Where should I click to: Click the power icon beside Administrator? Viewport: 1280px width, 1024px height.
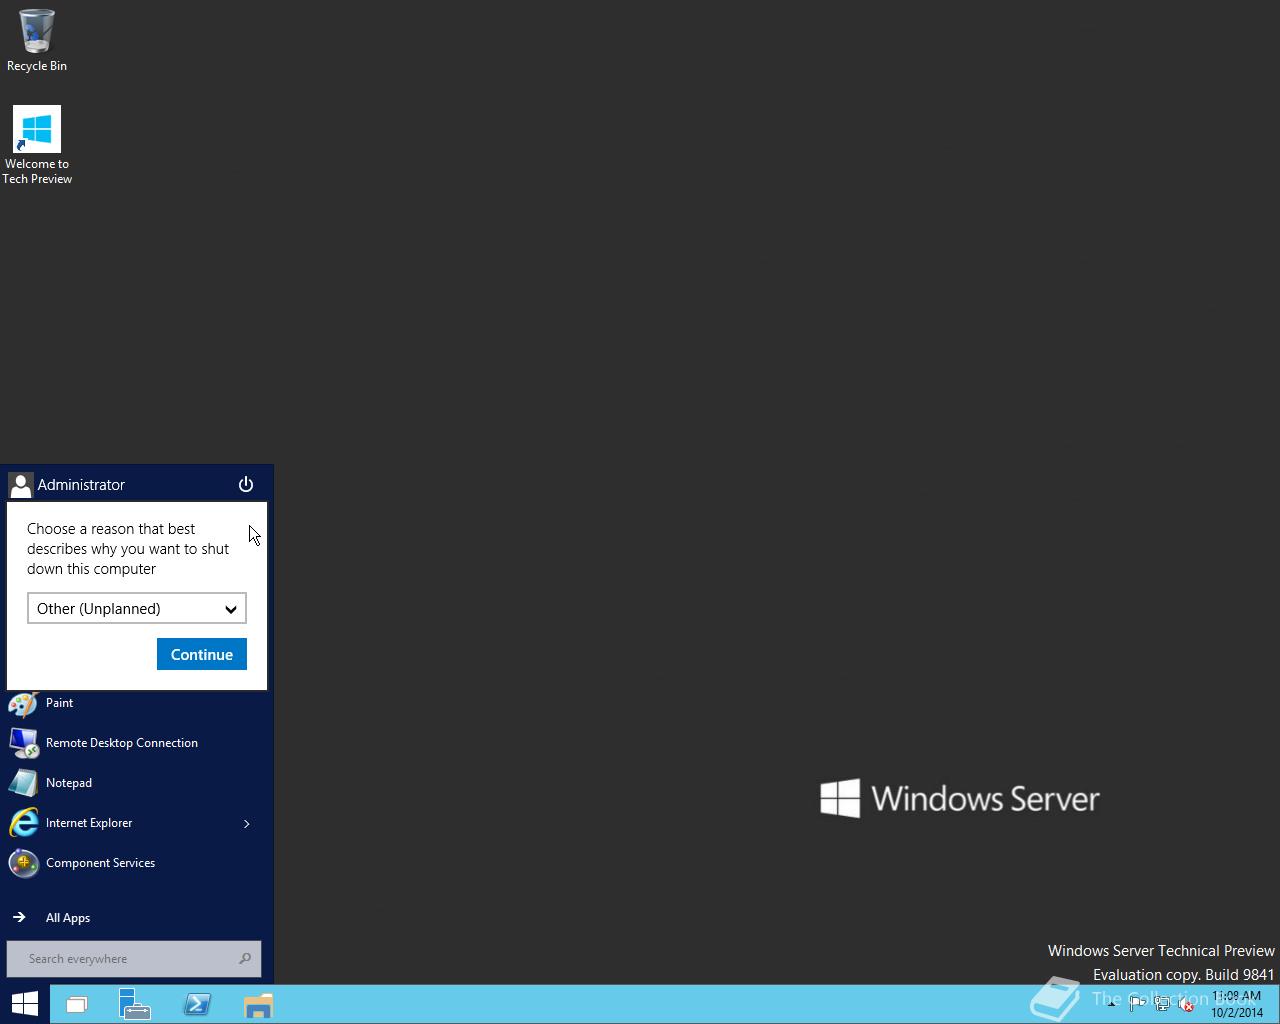tap(246, 485)
